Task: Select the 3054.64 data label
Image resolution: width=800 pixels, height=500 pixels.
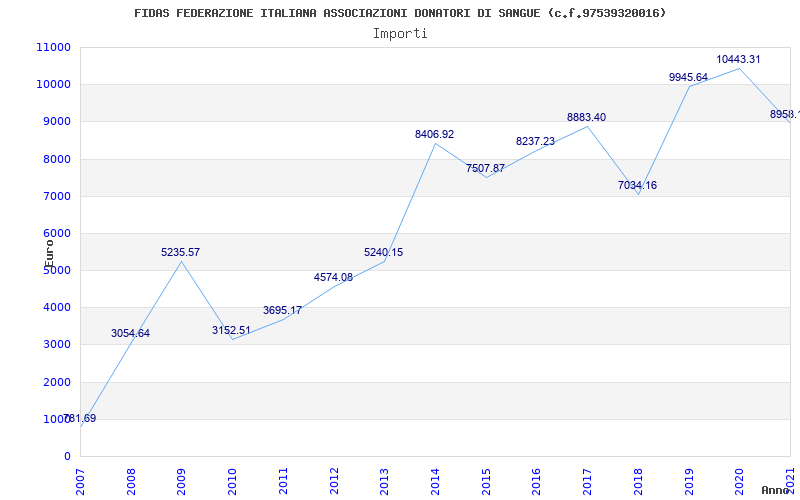Action: point(130,334)
